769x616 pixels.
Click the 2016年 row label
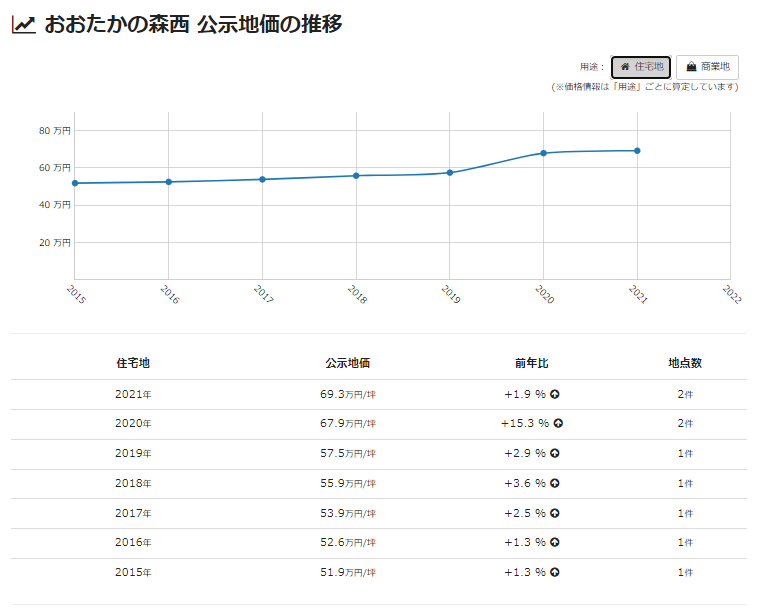tap(133, 542)
